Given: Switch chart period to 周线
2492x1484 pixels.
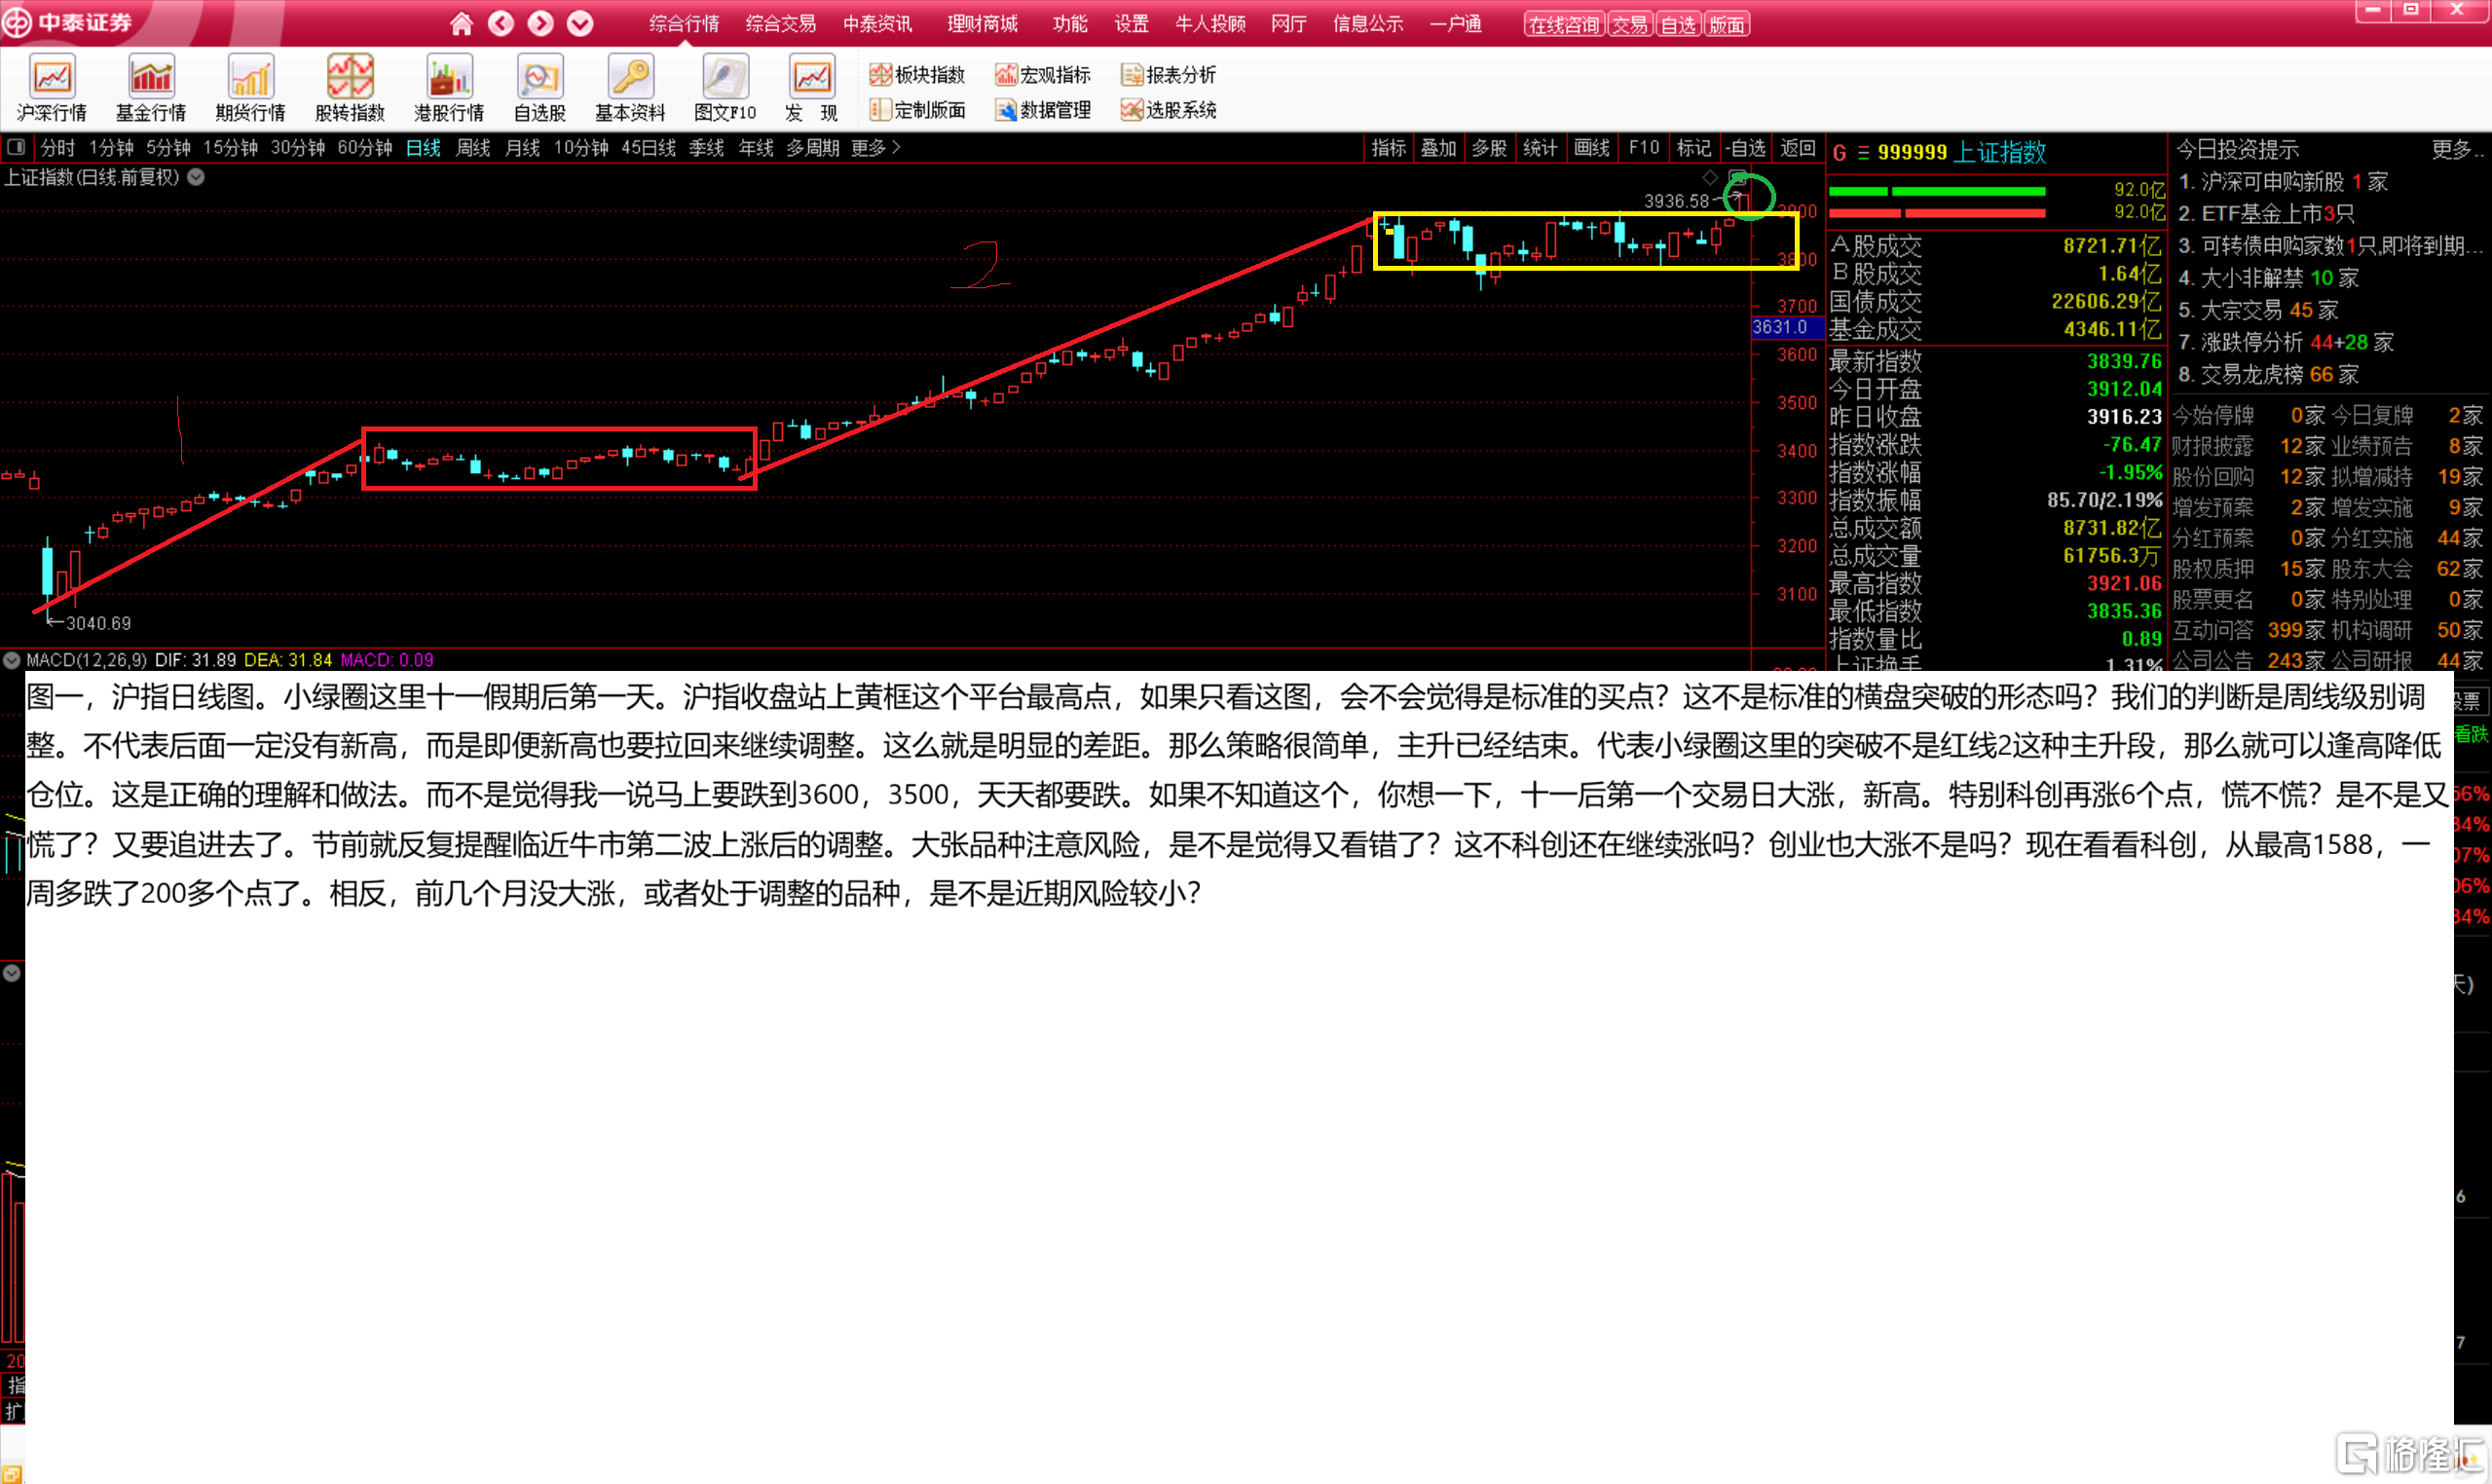Looking at the screenshot, I should [473, 148].
